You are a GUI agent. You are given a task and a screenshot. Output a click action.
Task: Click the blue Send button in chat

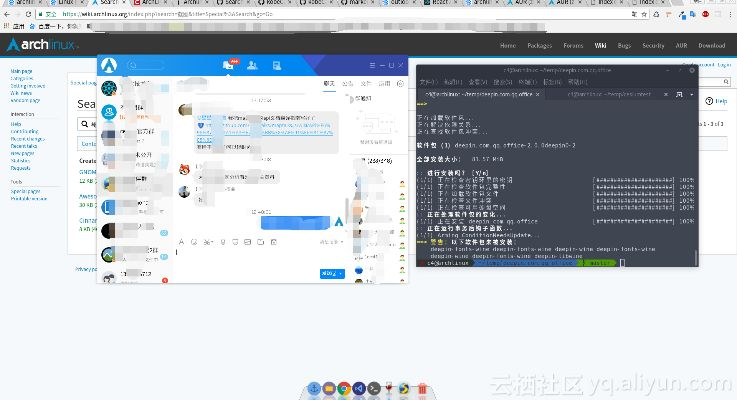329,273
